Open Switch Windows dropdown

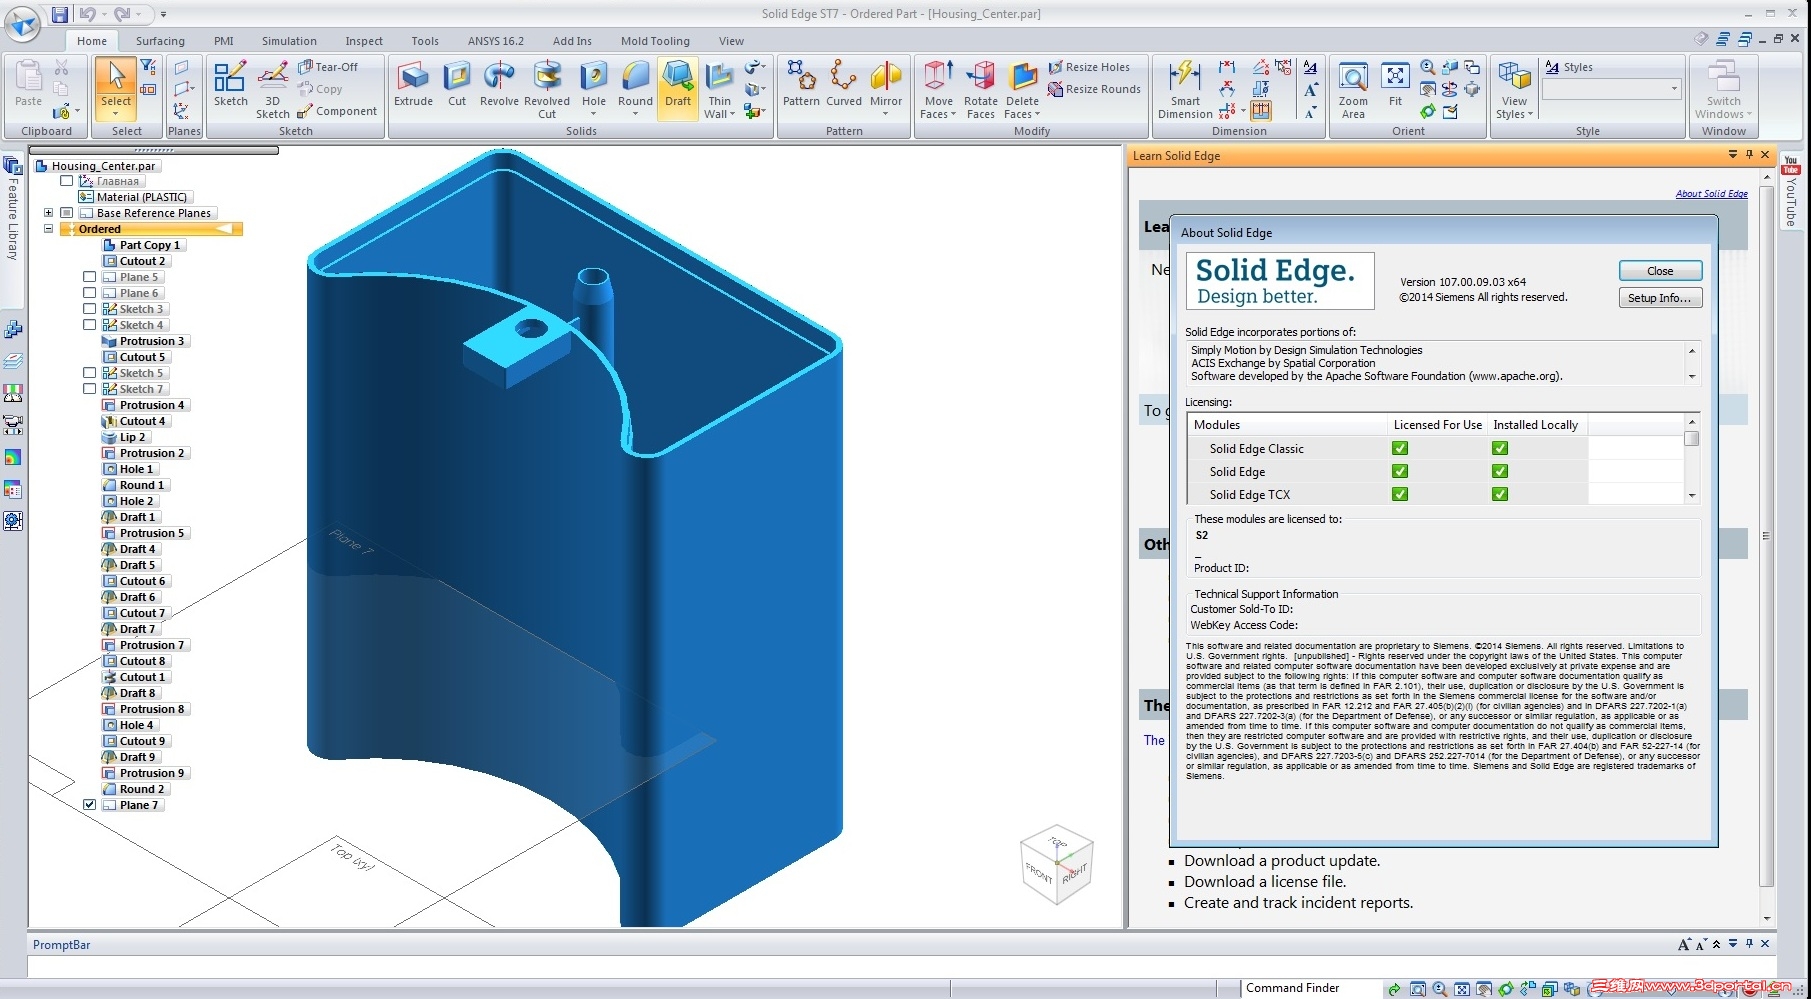point(1723,90)
